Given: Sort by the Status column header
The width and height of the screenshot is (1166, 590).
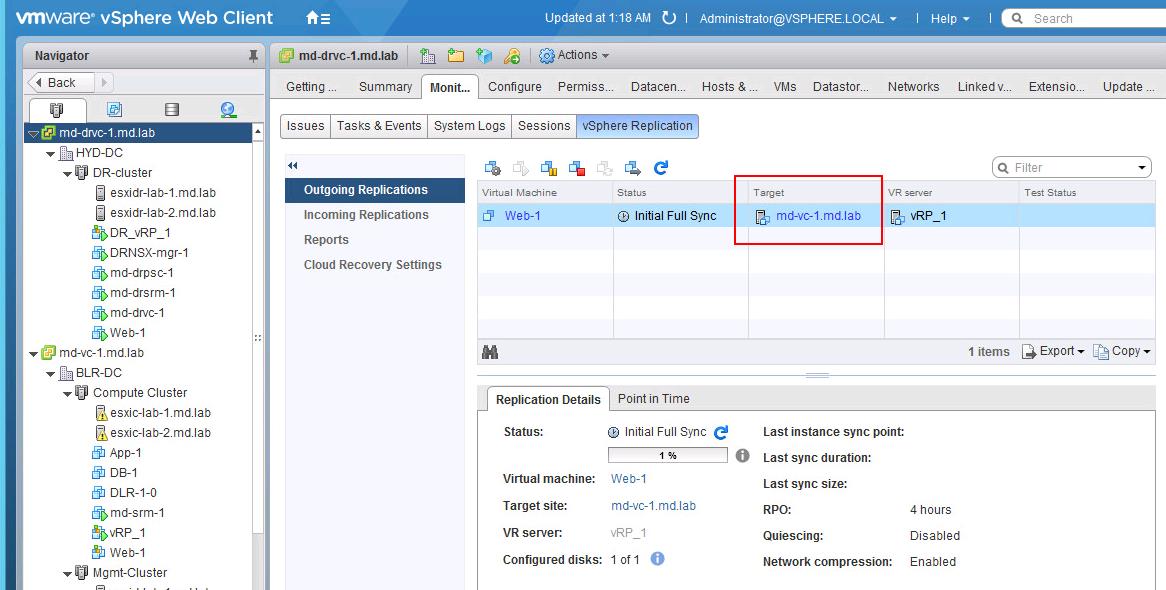Looking at the screenshot, I should pyautogui.click(x=680, y=193).
